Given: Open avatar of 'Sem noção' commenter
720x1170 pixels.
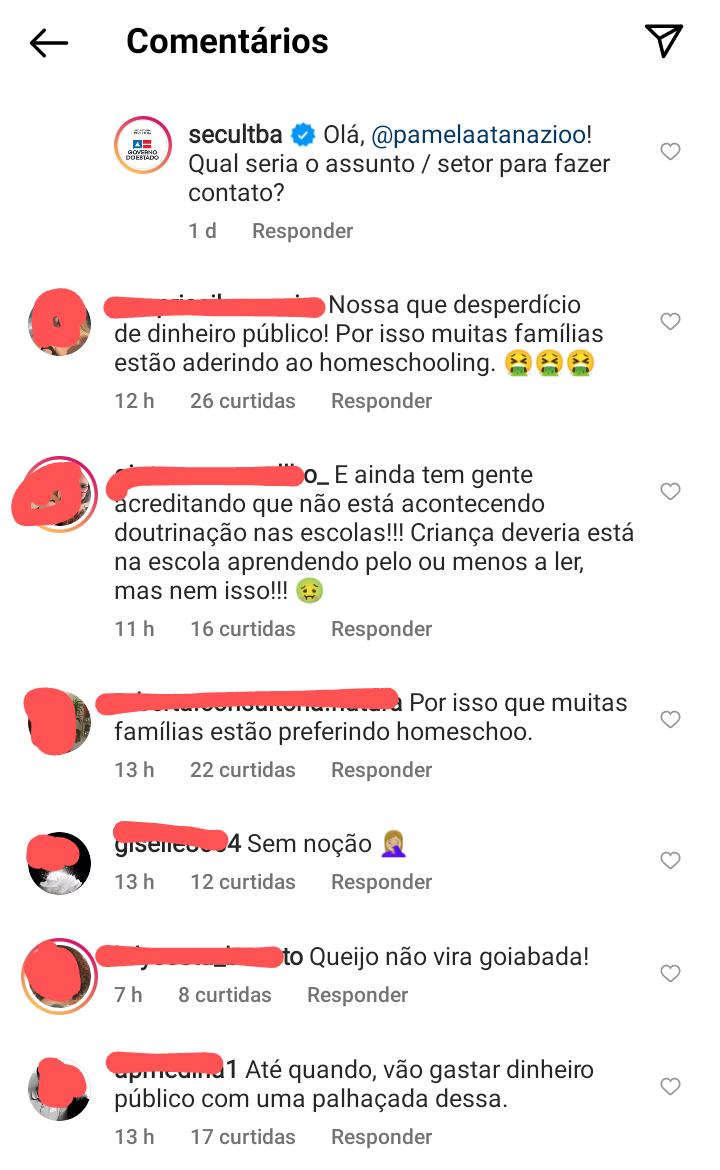Looking at the screenshot, I should click(x=59, y=863).
